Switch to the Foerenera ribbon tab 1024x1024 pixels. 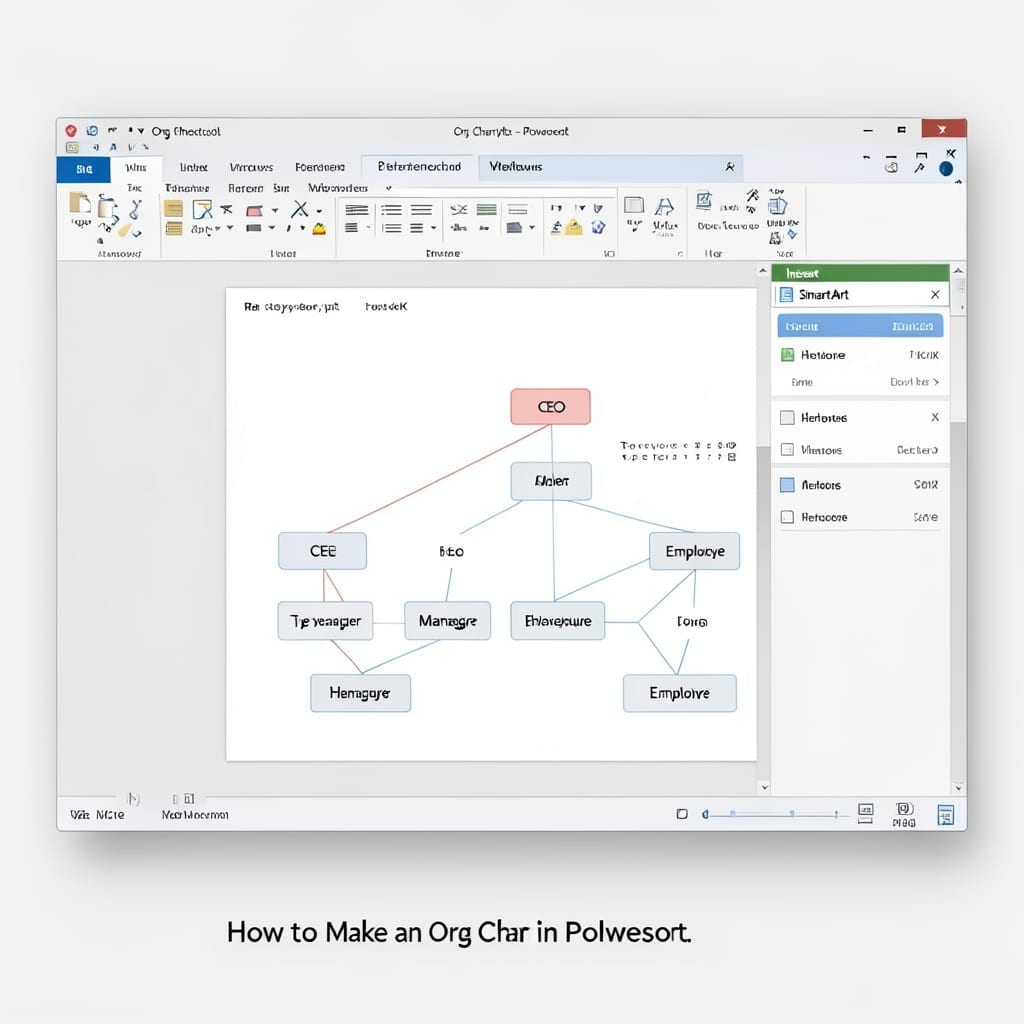coord(319,168)
